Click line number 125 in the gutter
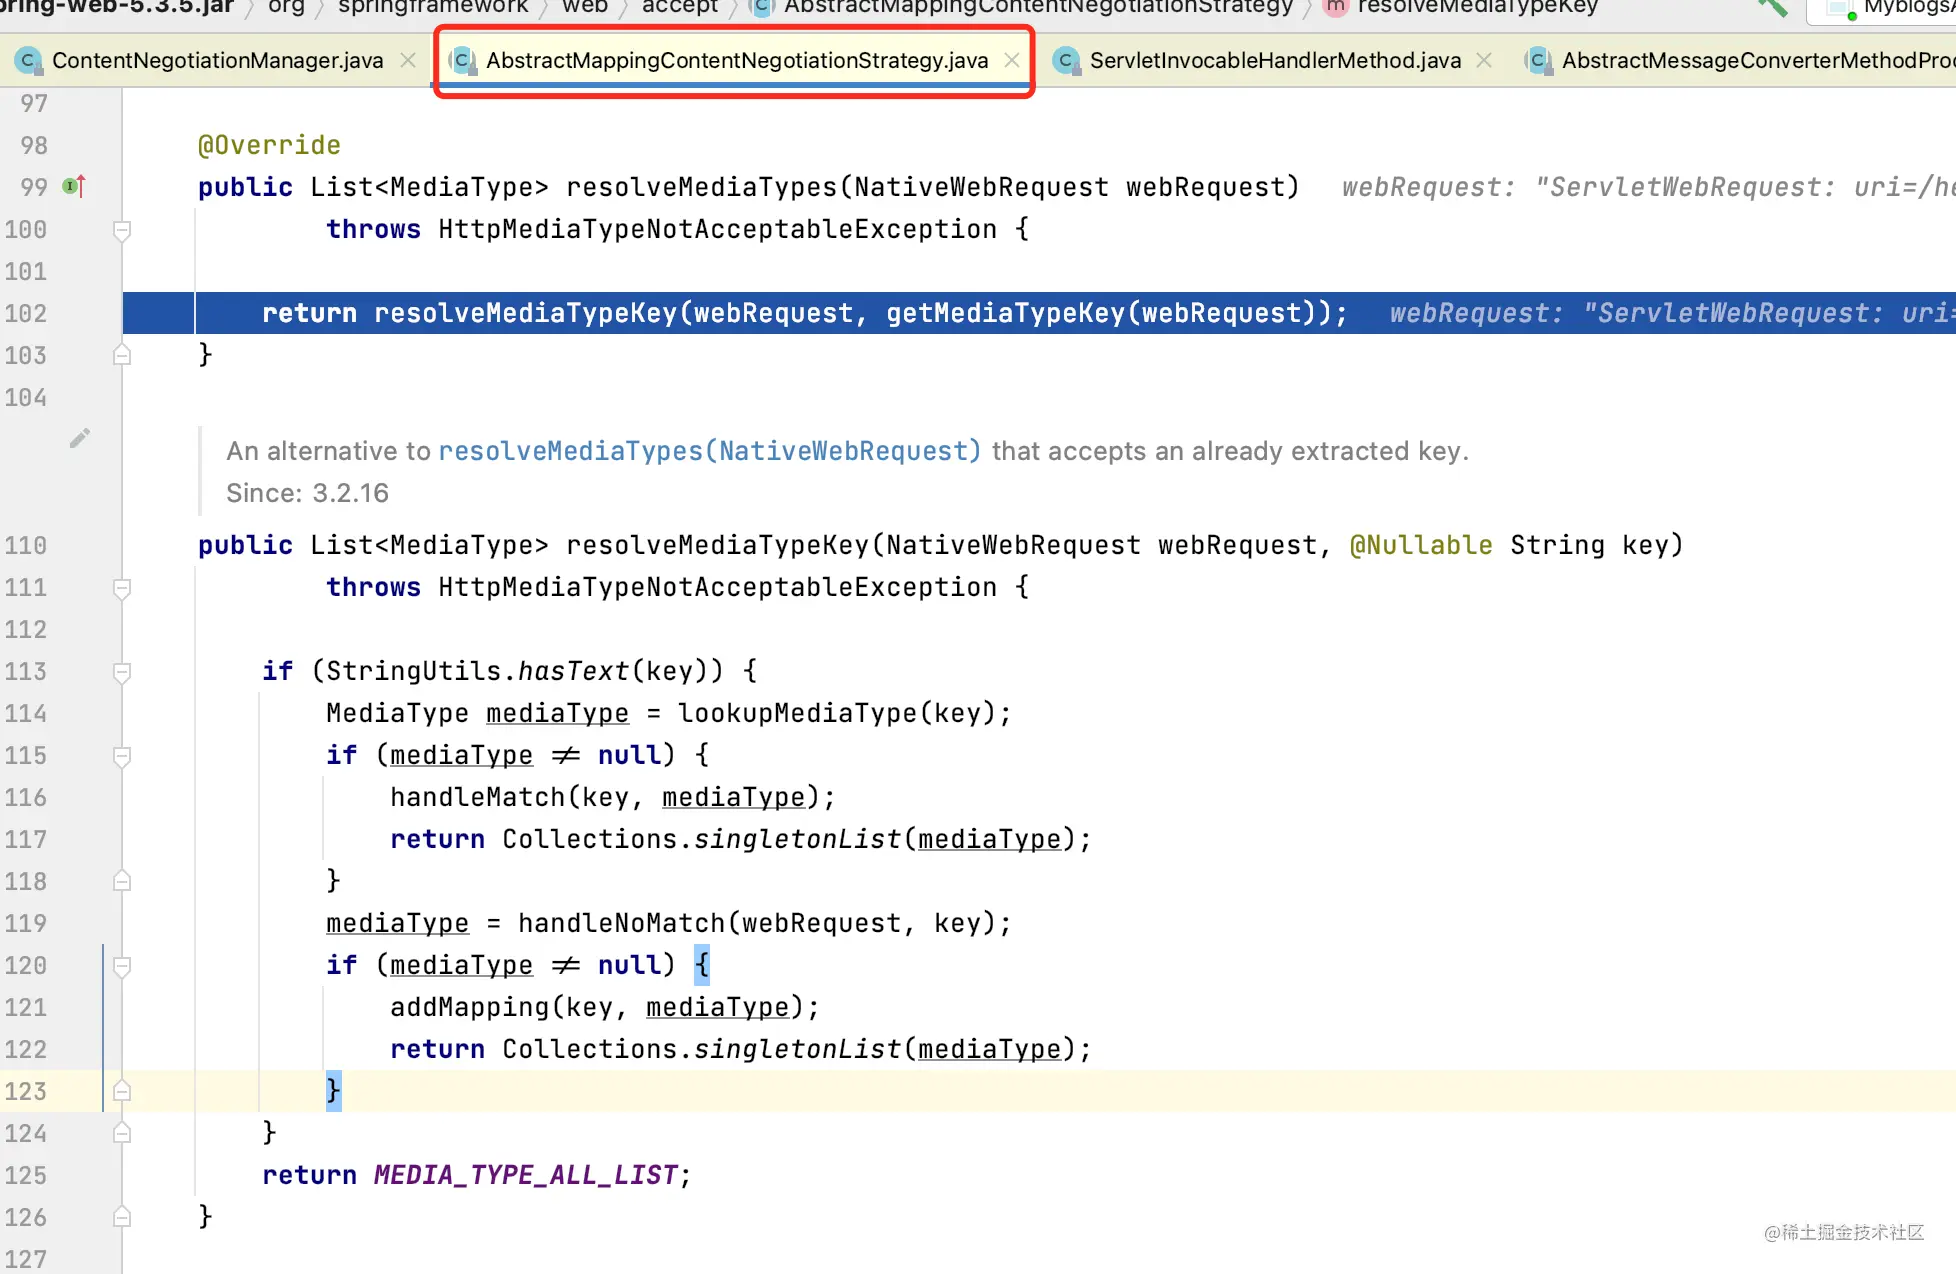The image size is (1956, 1274). (x=25, y=1175)
